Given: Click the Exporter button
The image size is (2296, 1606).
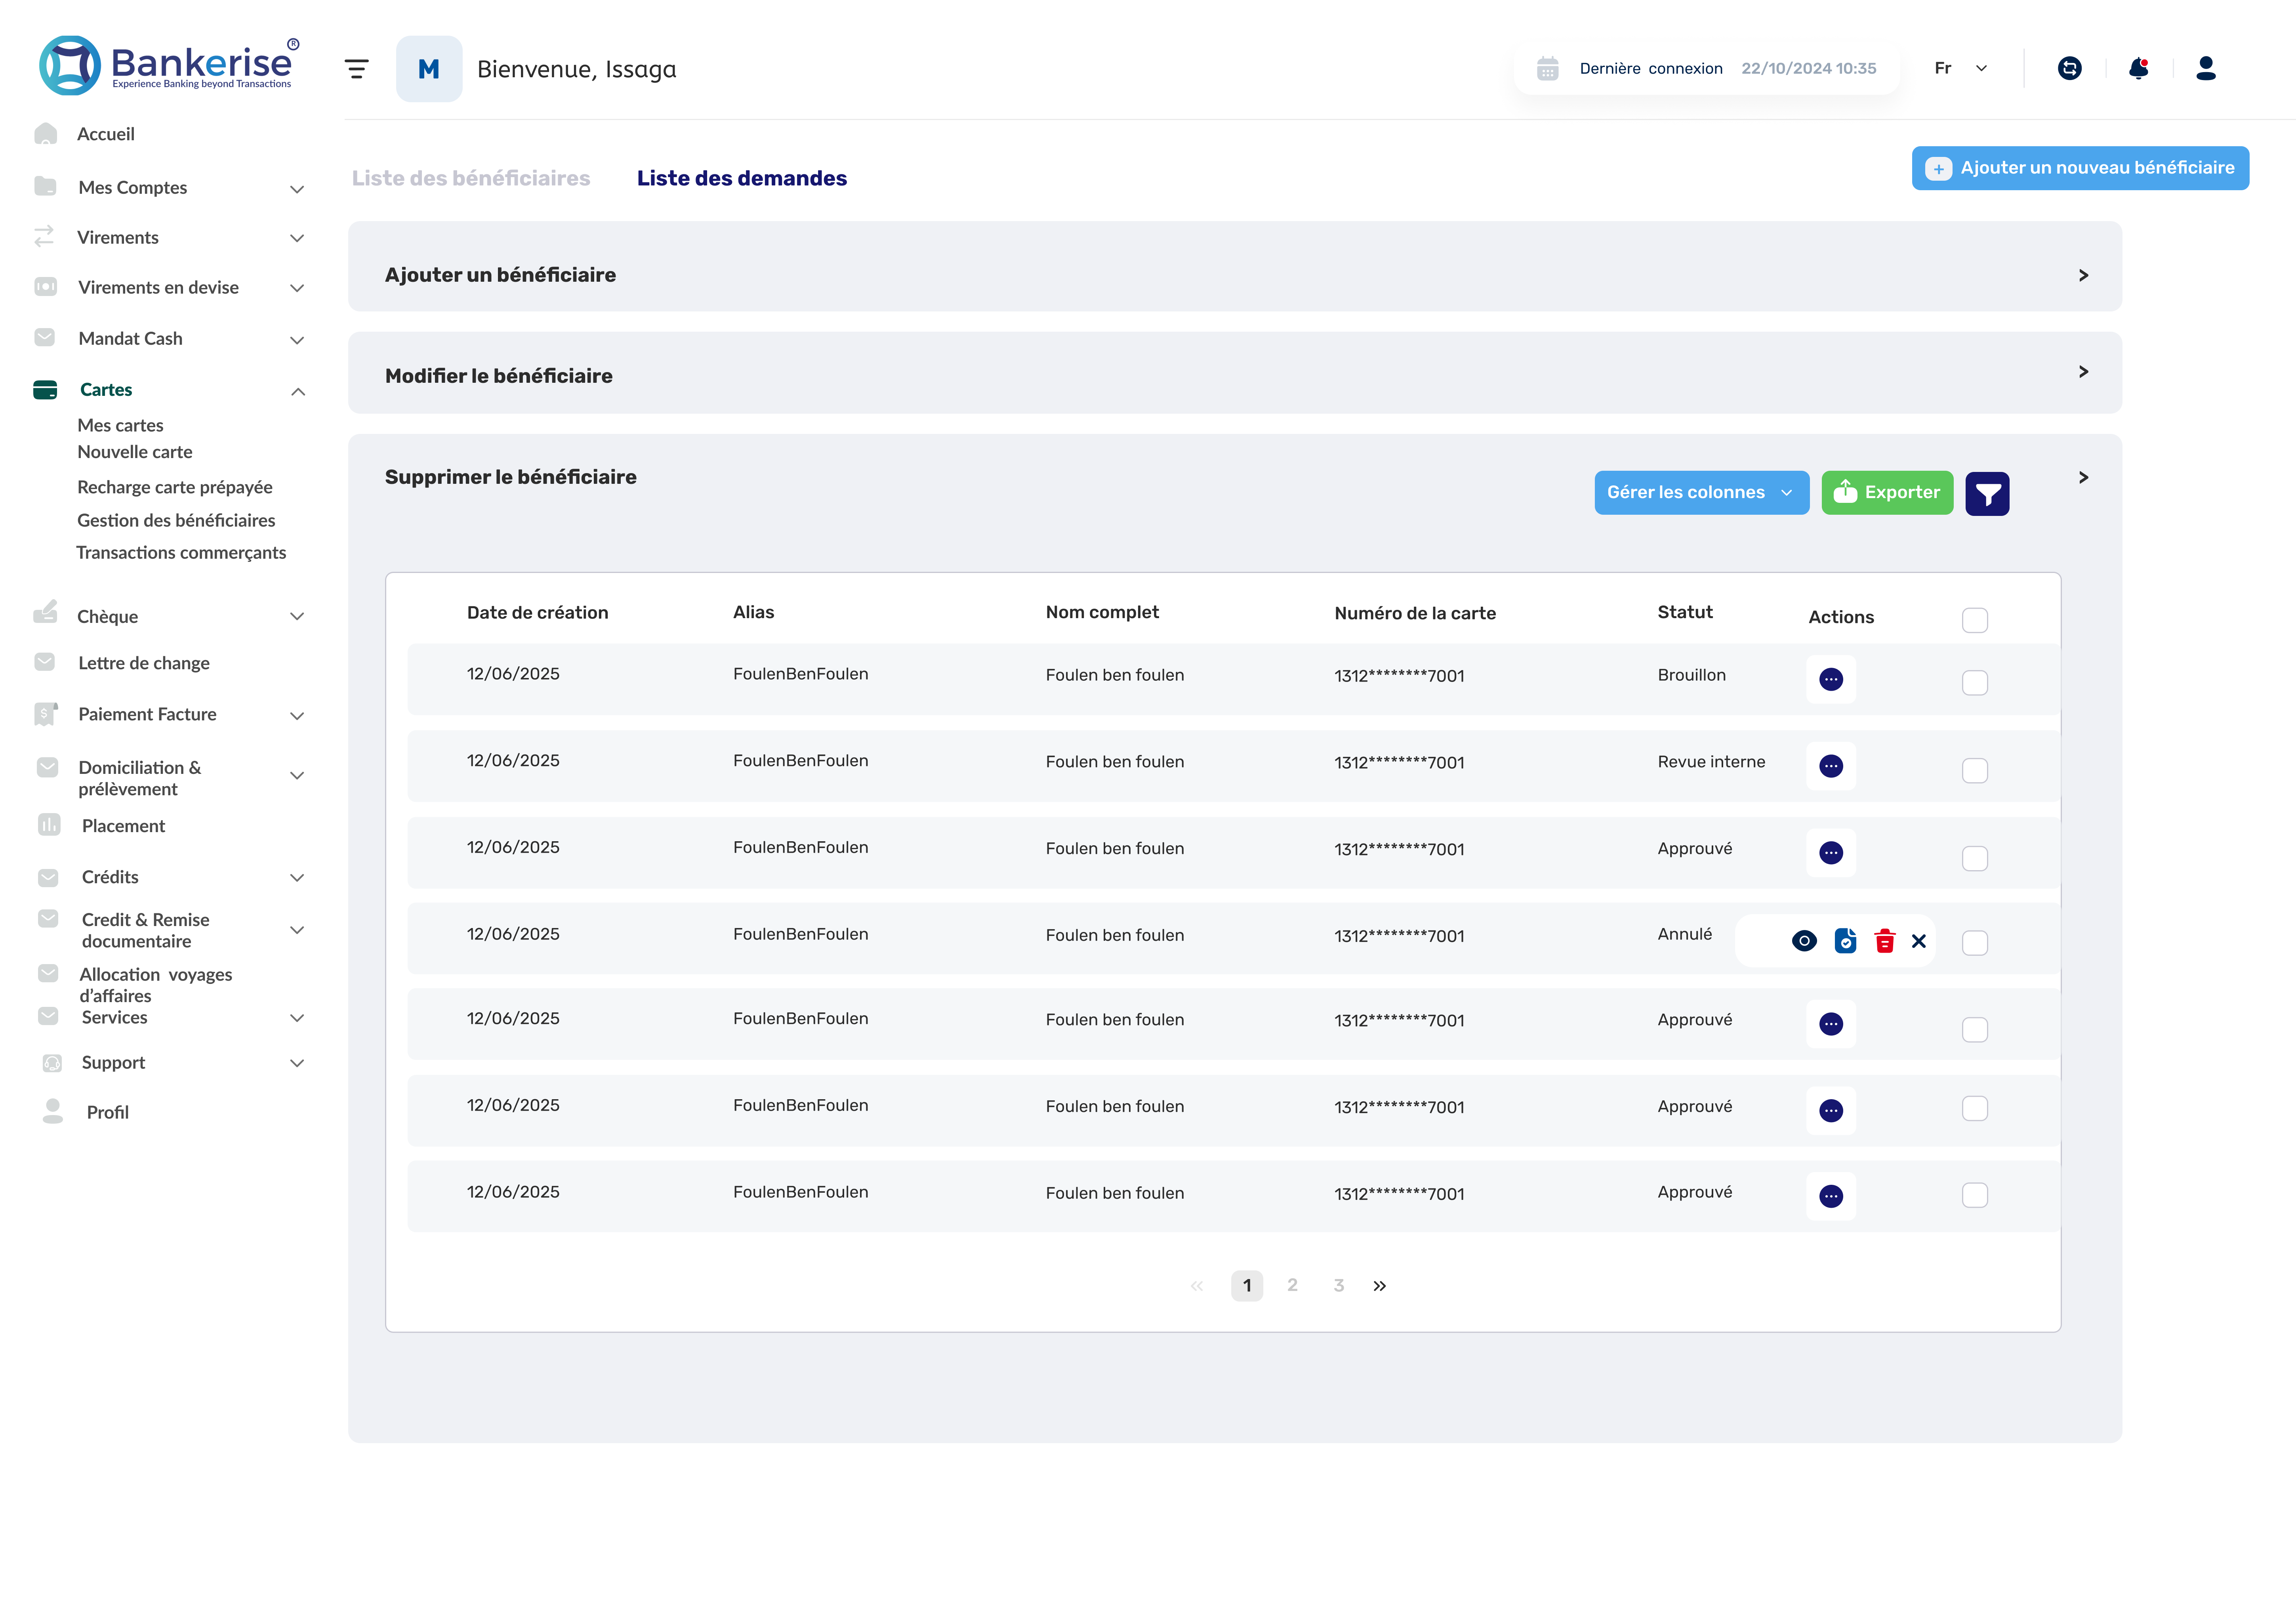Looking at the screenshot, I should tap(1887, 493).
